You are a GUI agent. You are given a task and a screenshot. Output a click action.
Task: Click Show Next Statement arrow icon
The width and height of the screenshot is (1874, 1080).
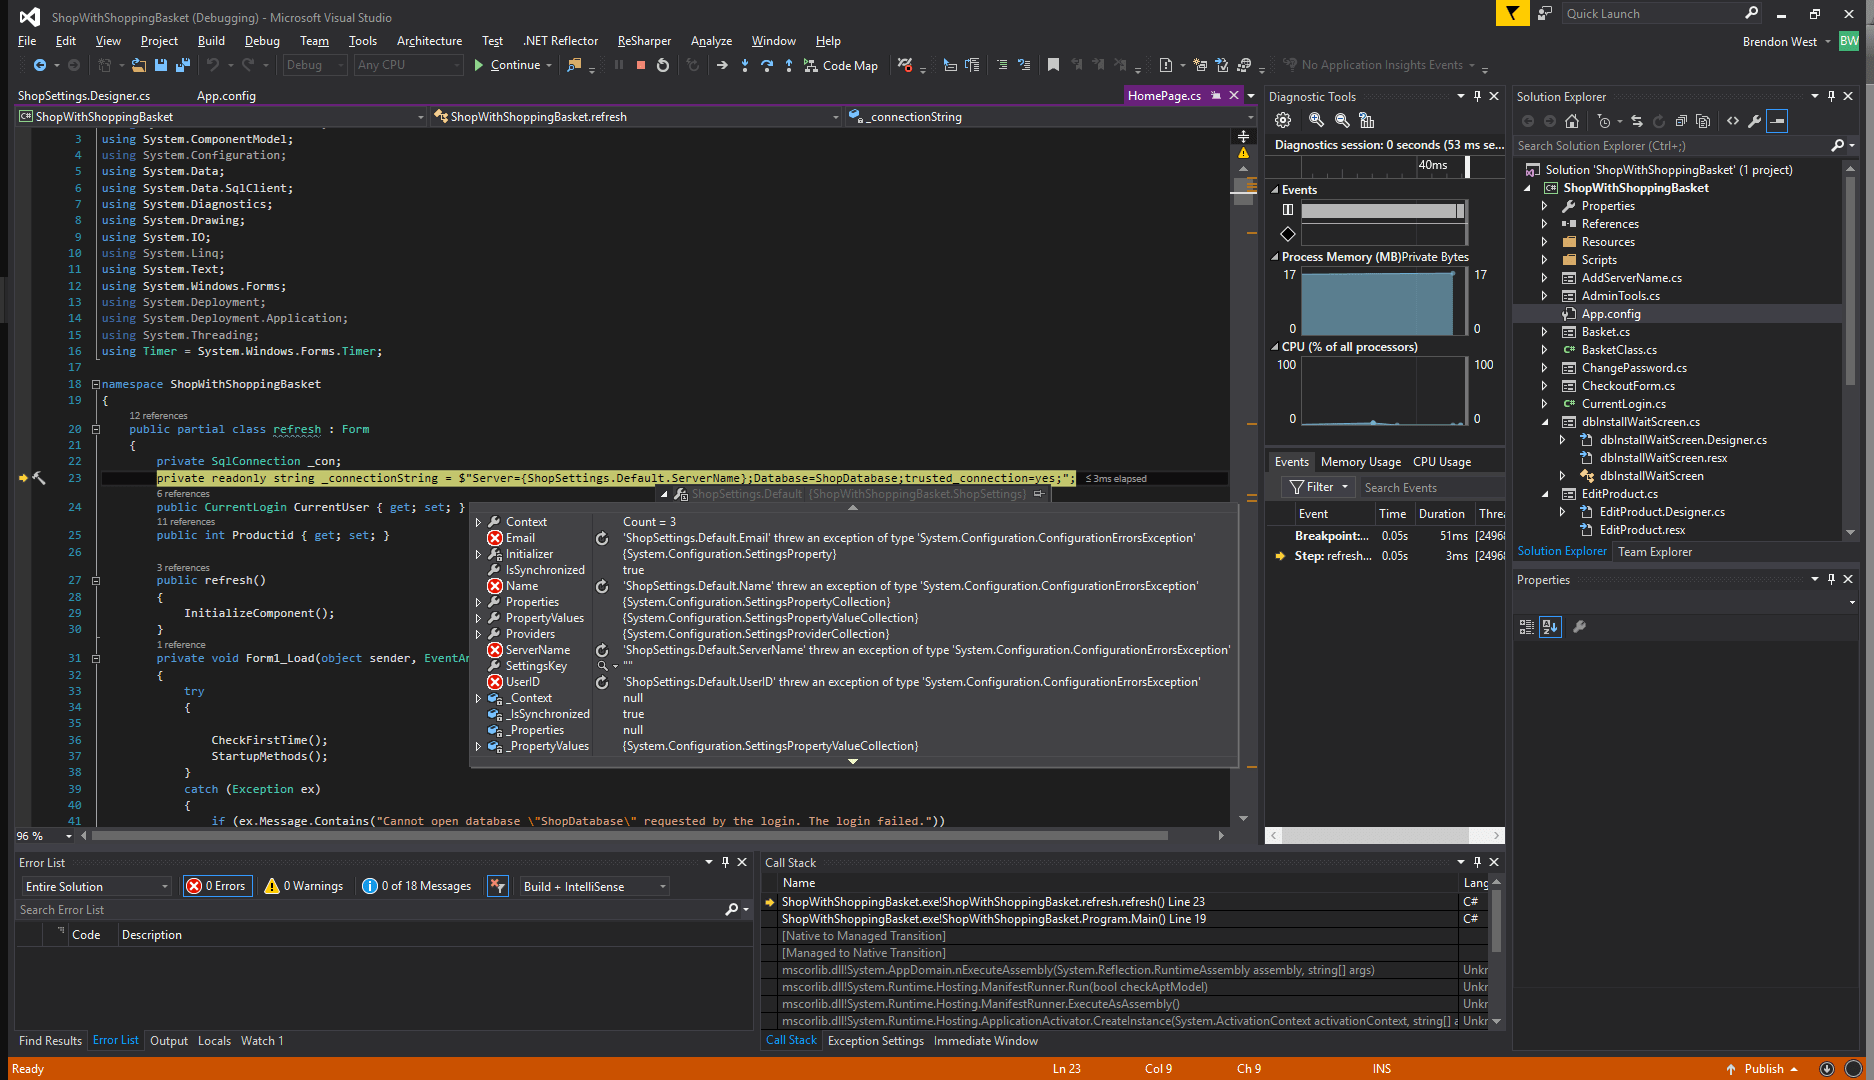pyautogui.click(x=722, y=65)
